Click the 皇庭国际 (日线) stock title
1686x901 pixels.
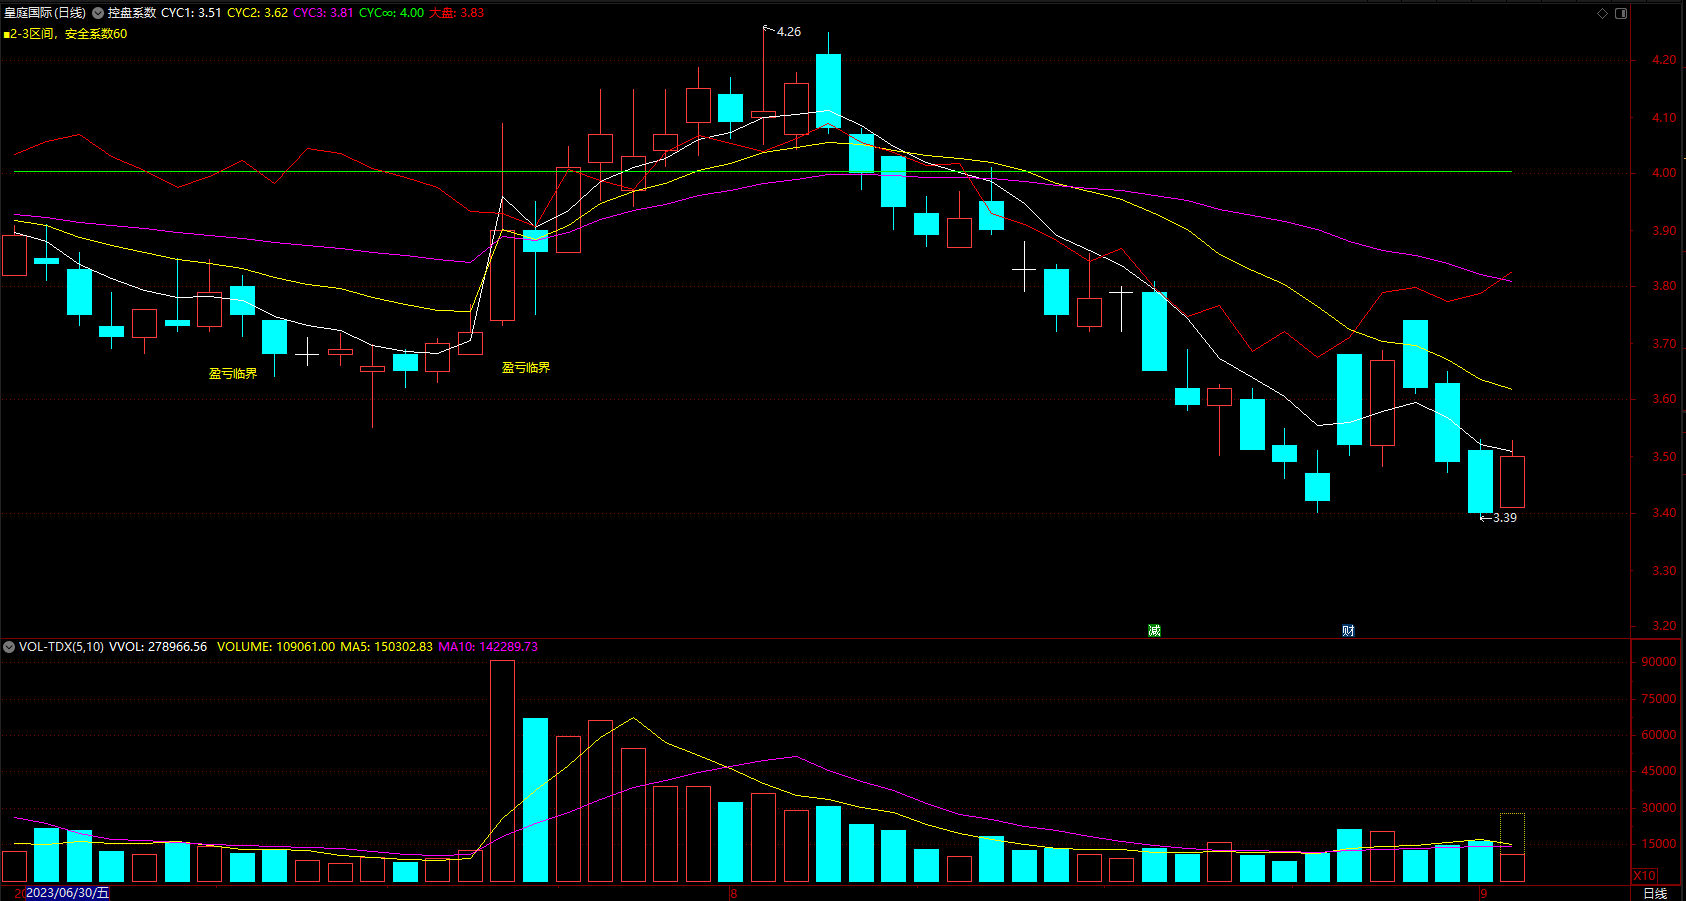45,13
